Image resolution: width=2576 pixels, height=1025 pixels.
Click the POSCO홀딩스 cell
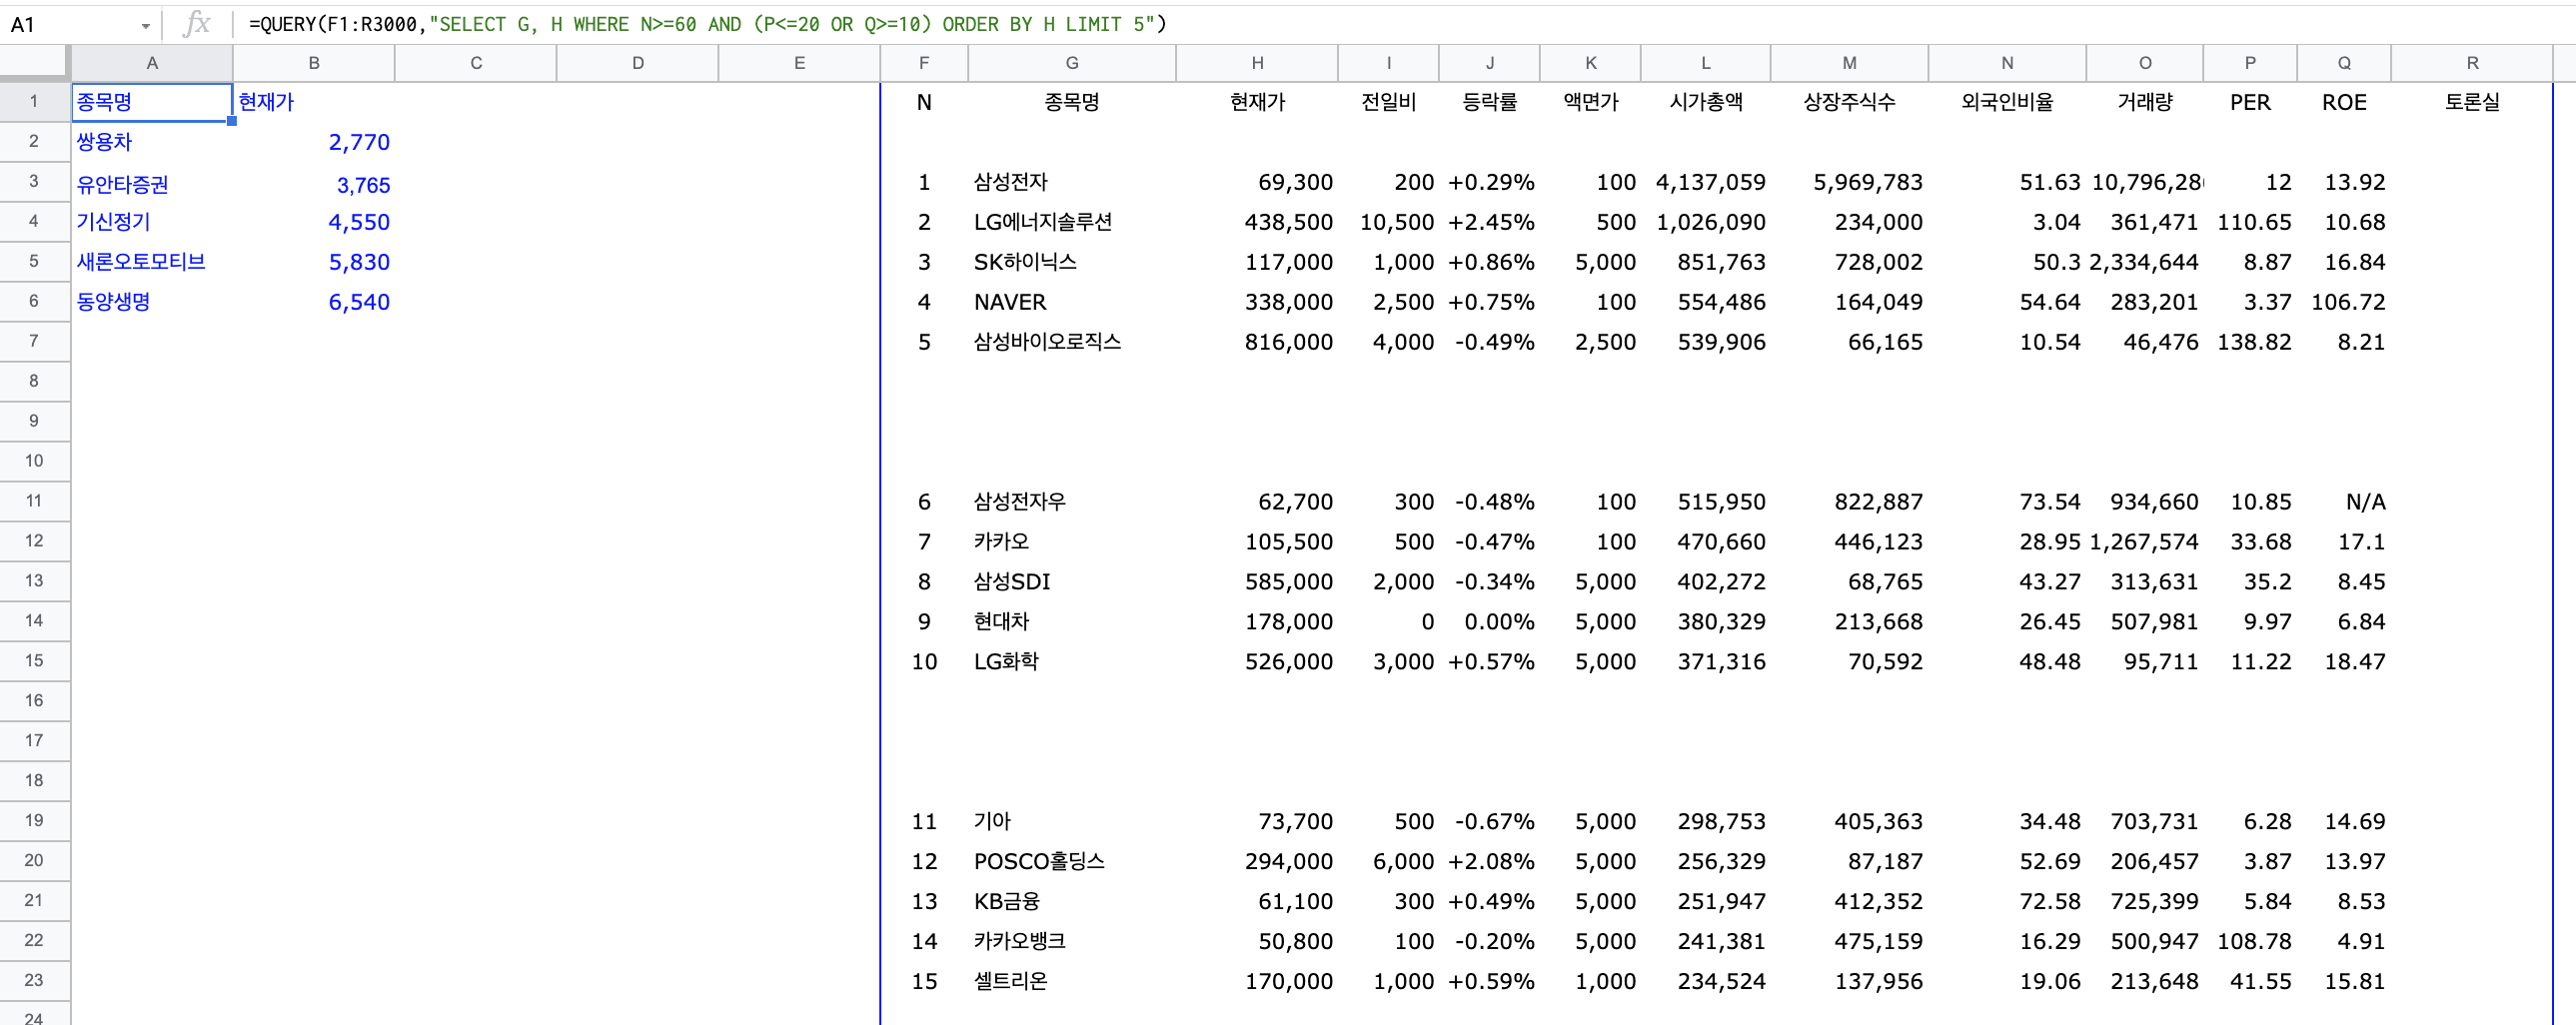pos(1072,862)
